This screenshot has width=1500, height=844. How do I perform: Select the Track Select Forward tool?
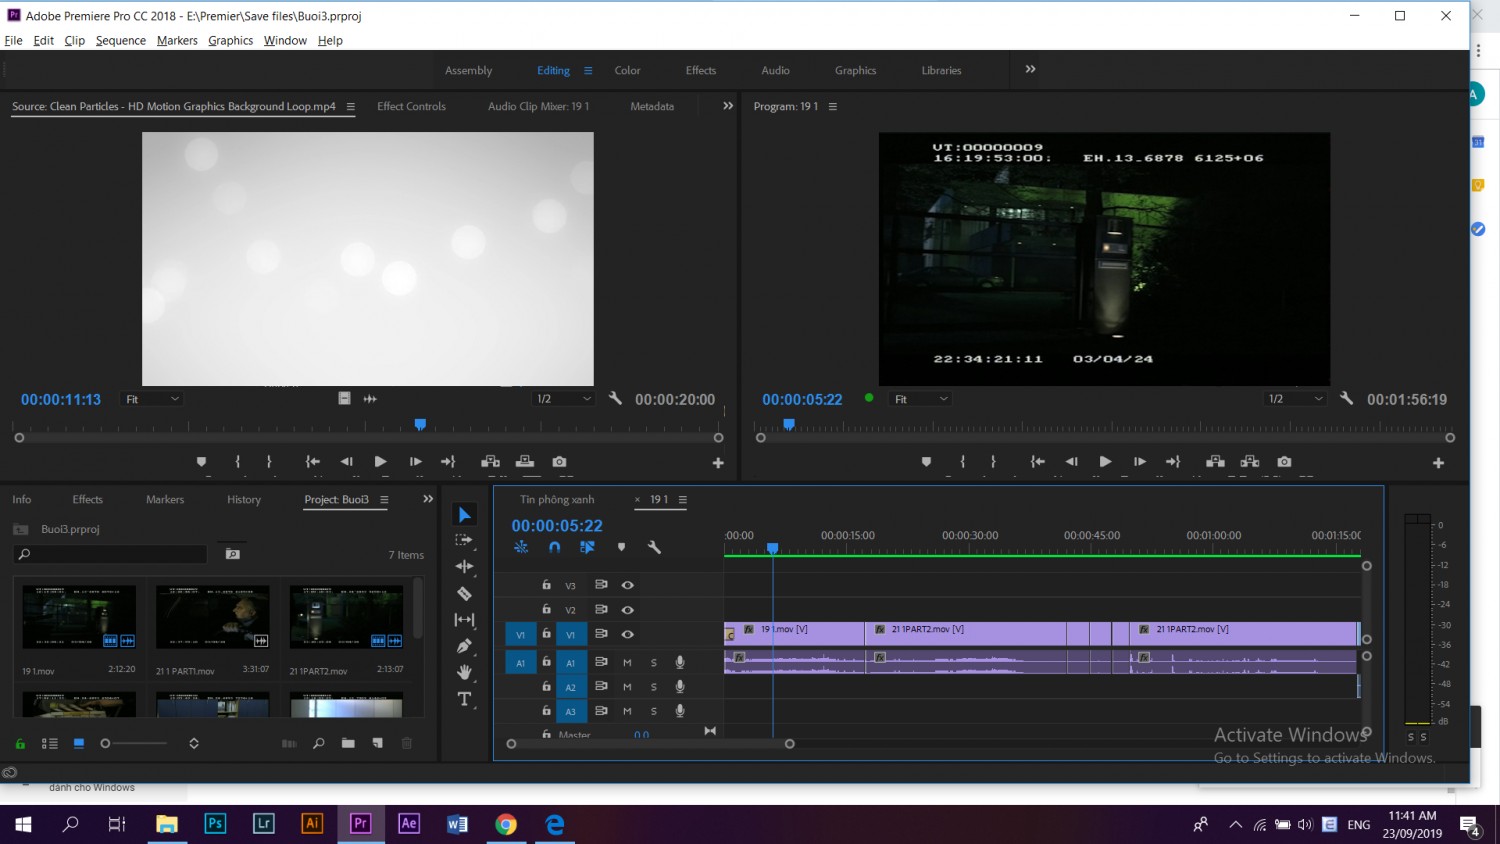pyautogui.click(x=464, y=540)
